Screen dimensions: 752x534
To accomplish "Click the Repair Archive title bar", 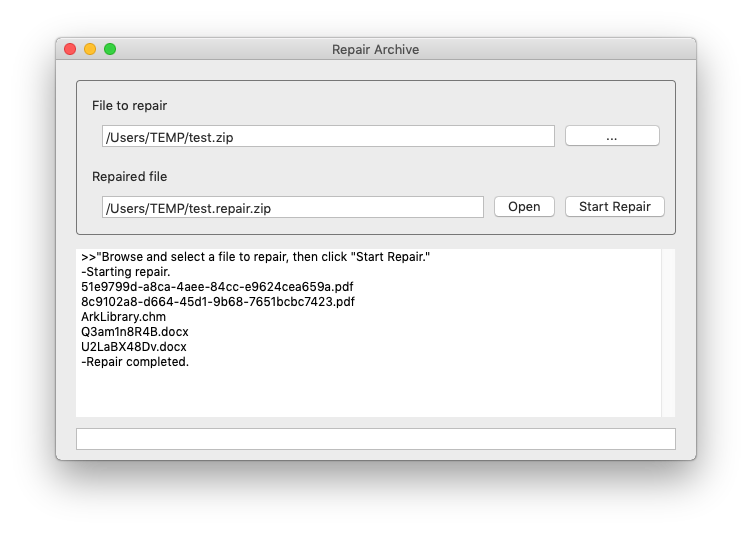I will pyautogui.click(x=375, y=49).
